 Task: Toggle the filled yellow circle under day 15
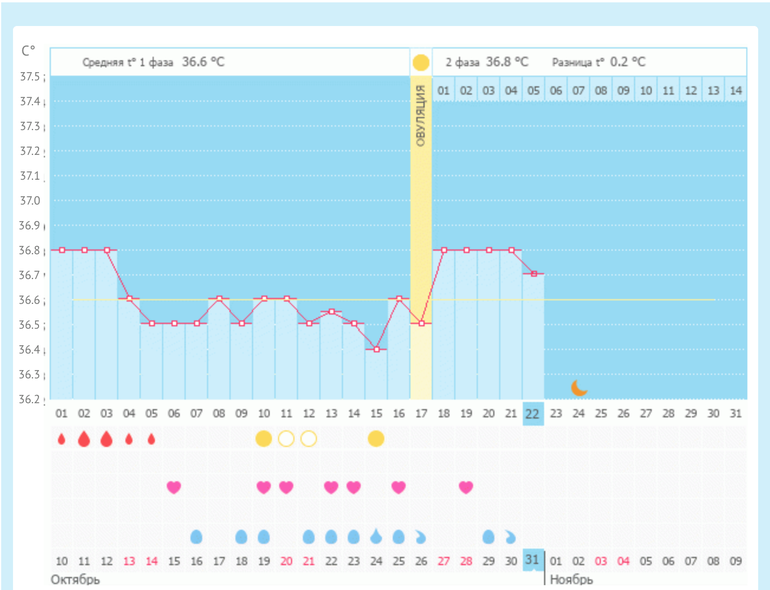point(376,438)
